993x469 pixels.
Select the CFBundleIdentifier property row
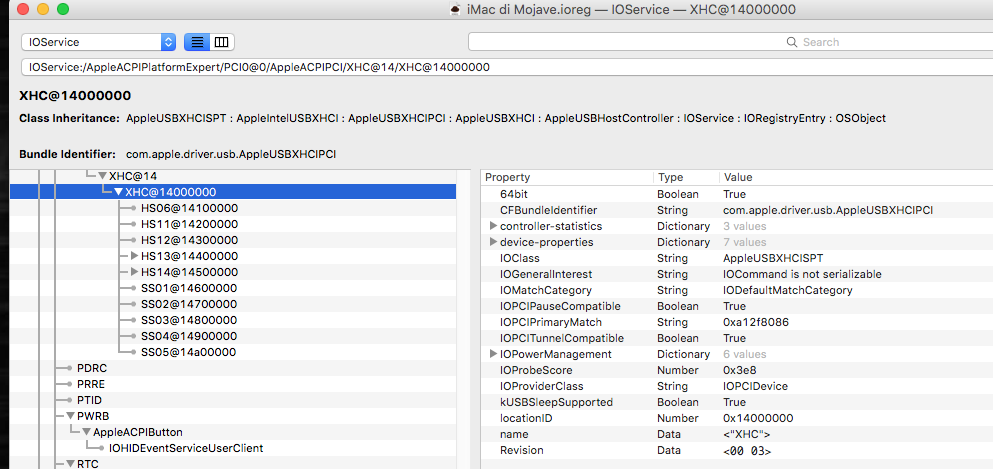[737, 210]
